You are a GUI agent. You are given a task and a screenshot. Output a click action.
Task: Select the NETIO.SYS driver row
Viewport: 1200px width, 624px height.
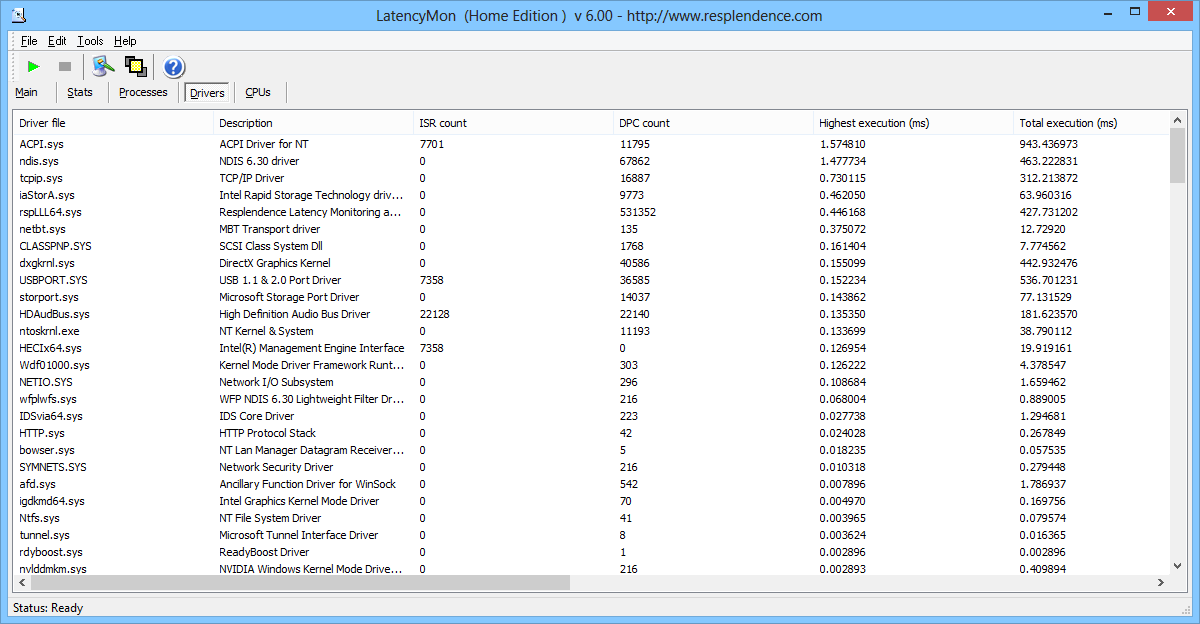[591, 382]
